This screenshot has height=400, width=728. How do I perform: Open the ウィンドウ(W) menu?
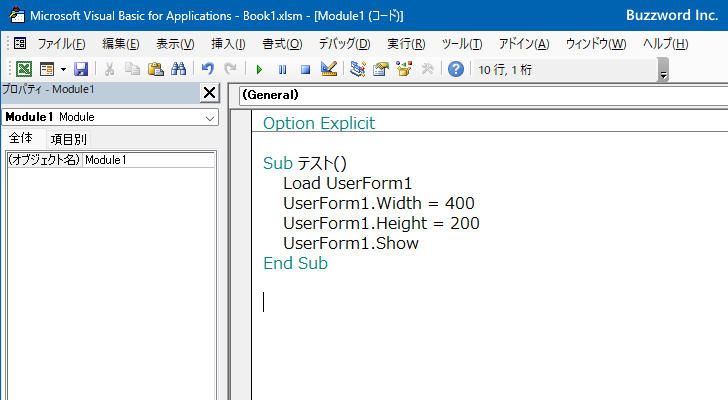596,44
